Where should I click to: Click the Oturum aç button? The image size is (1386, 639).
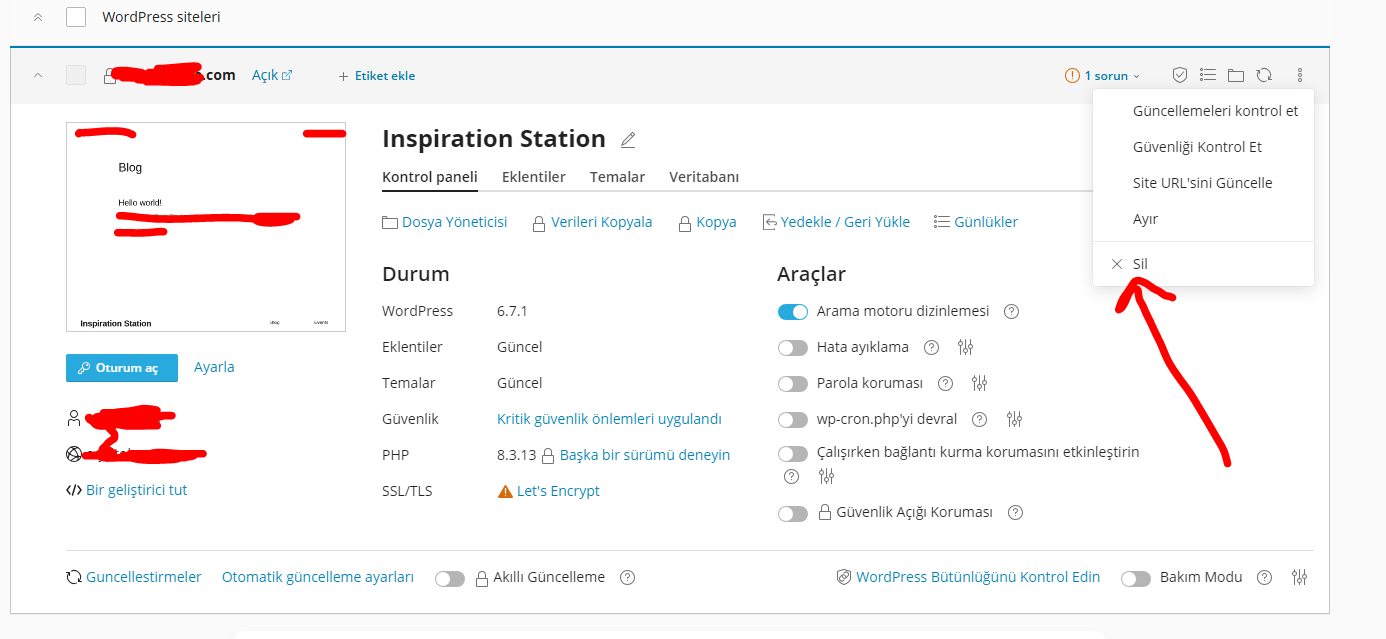click(122, 368)
